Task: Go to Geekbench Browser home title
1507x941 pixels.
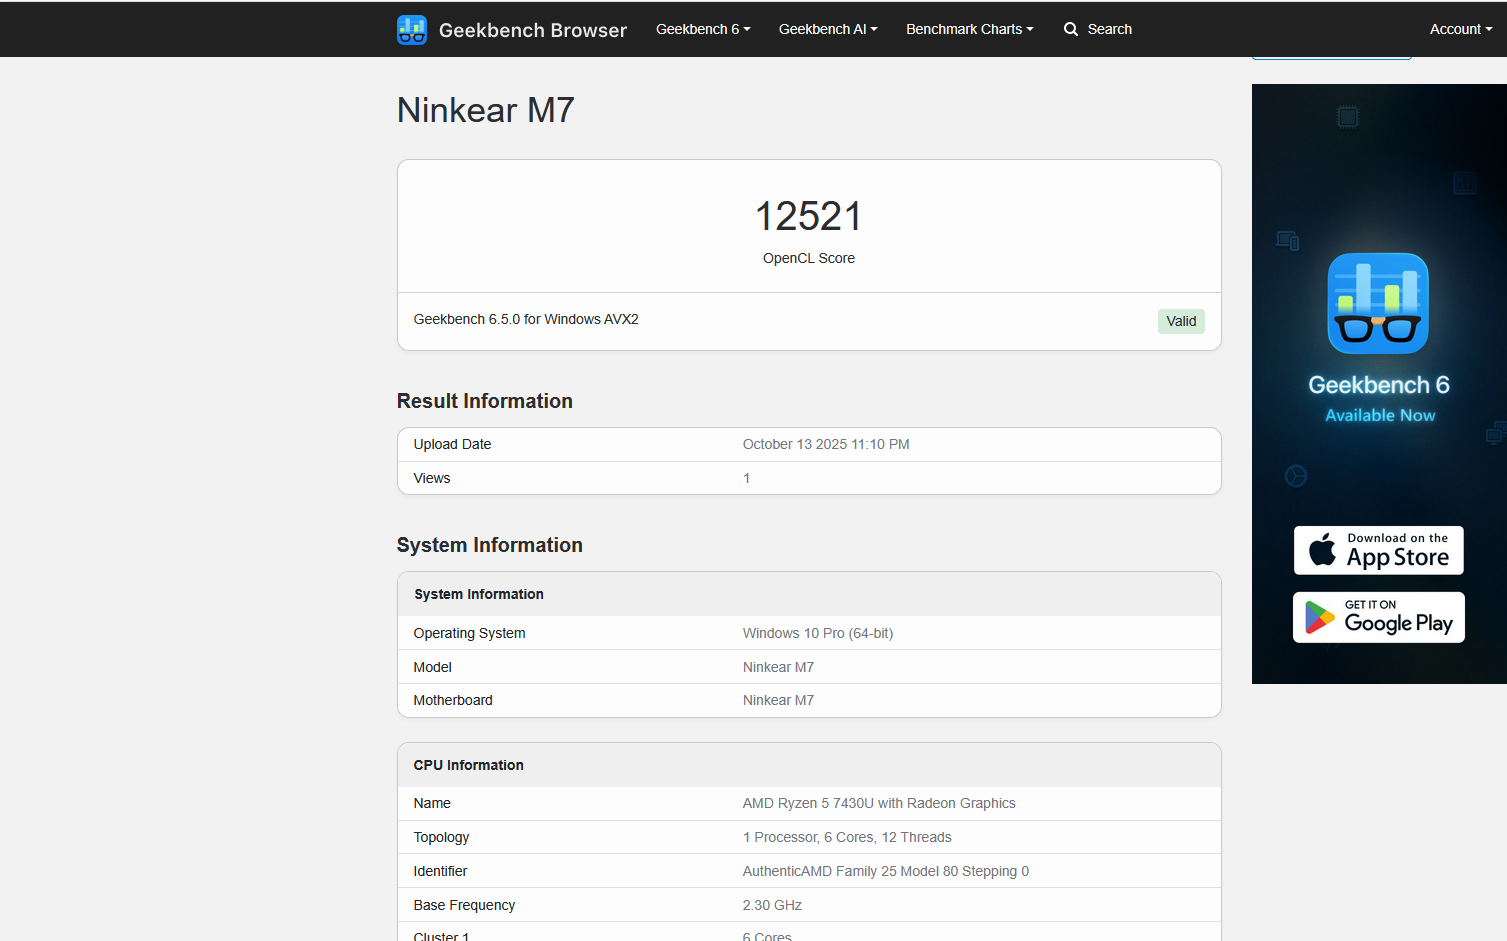Action: point(532,30)
